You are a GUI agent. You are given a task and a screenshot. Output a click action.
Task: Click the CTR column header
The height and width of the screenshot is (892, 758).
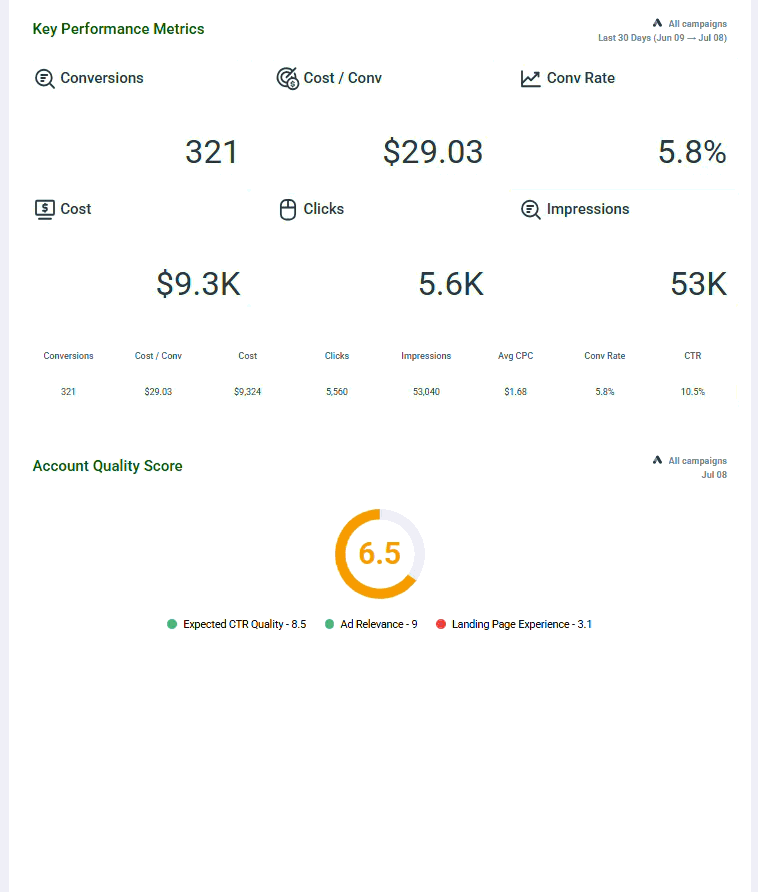coord(693,356)
